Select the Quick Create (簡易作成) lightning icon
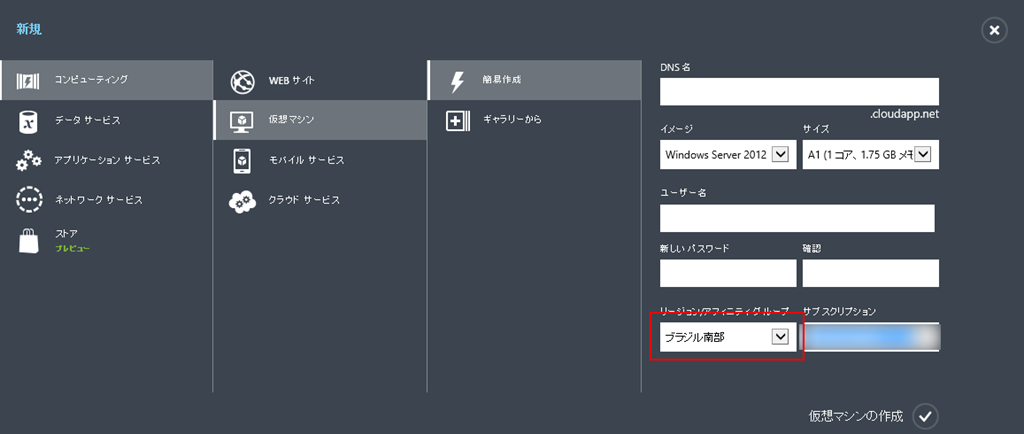The height and width of the screenshot is (434, 1024). 457,80
